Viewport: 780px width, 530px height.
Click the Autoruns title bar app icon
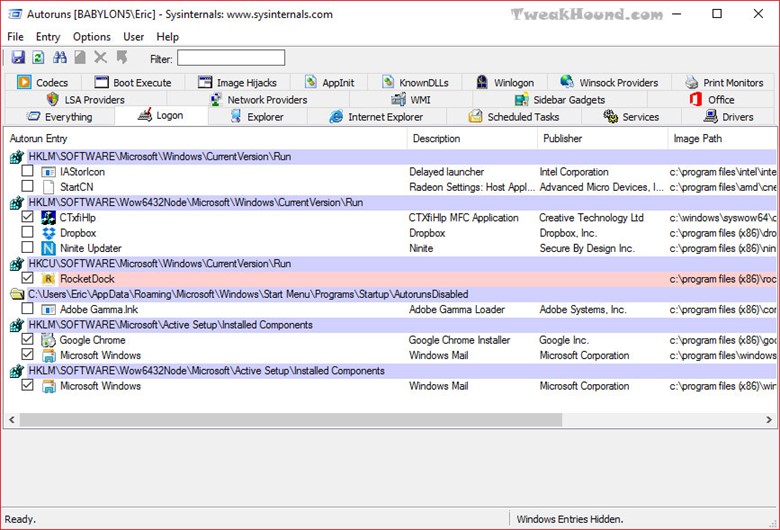(15, 14)
